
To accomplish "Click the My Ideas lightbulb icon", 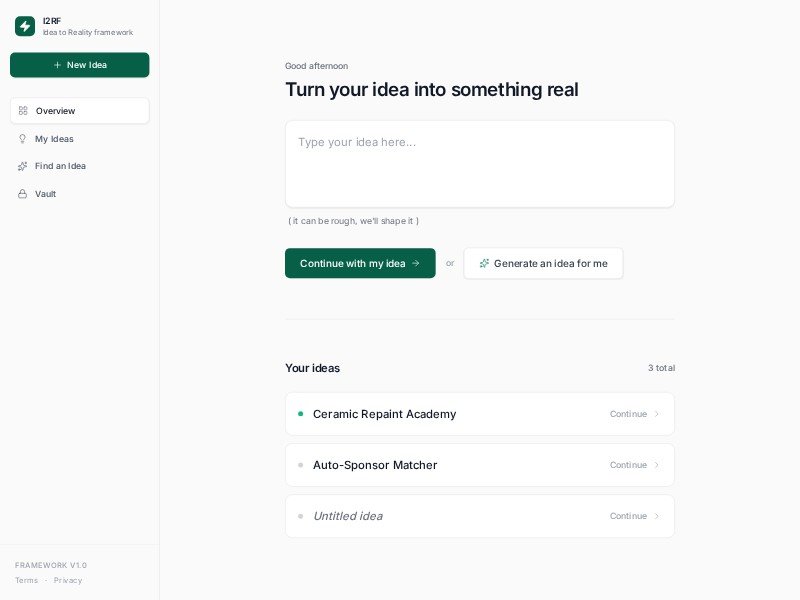I will pos(22,139).
